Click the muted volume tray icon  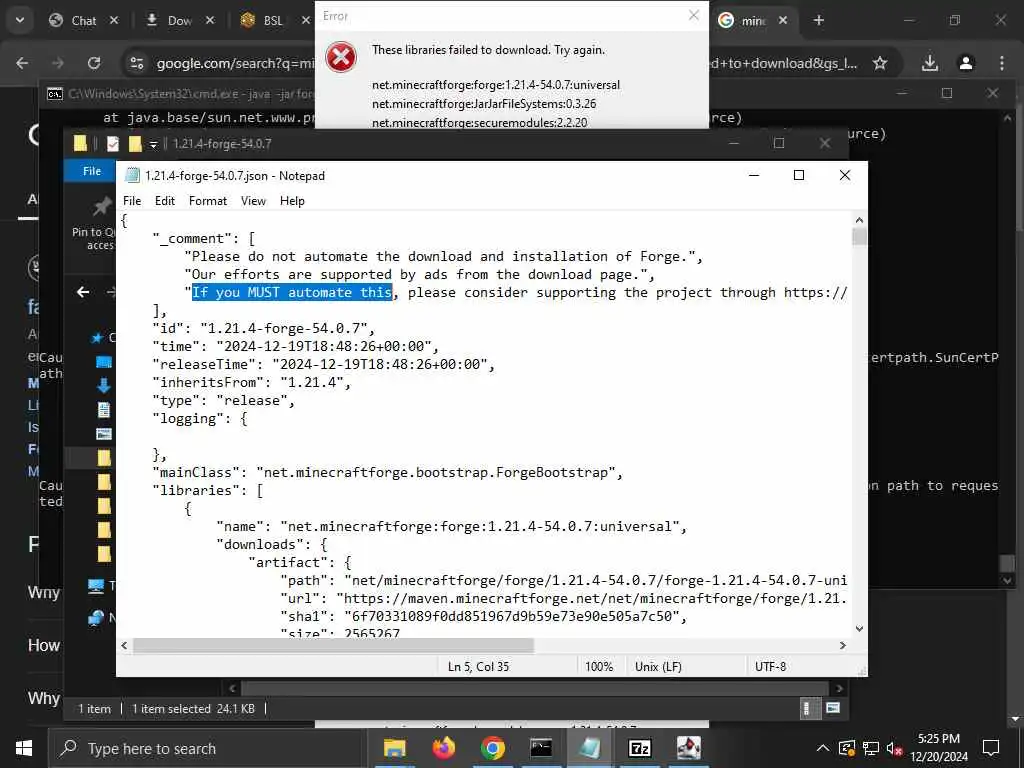tap(894, 748)
